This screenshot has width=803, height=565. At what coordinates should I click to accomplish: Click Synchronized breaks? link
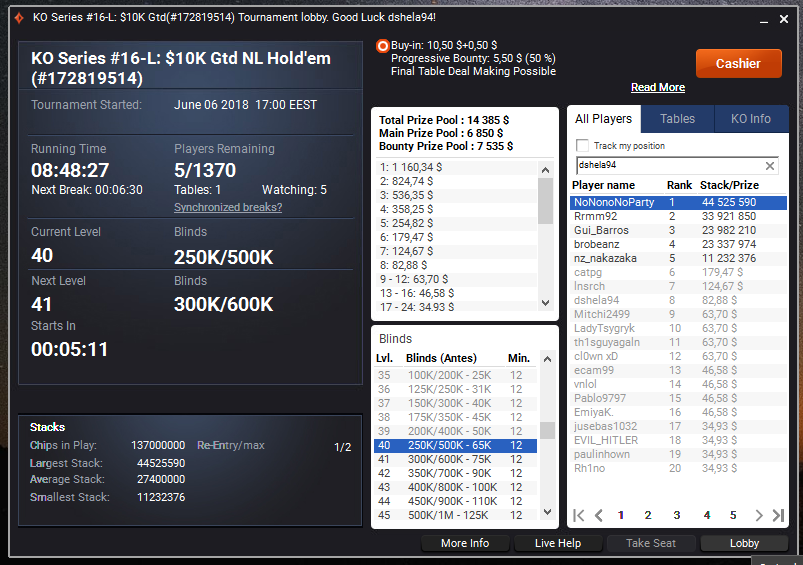point(228,207)
